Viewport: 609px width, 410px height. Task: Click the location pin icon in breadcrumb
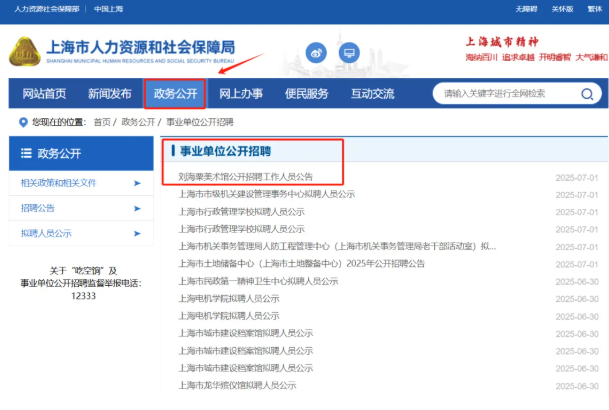23,122
